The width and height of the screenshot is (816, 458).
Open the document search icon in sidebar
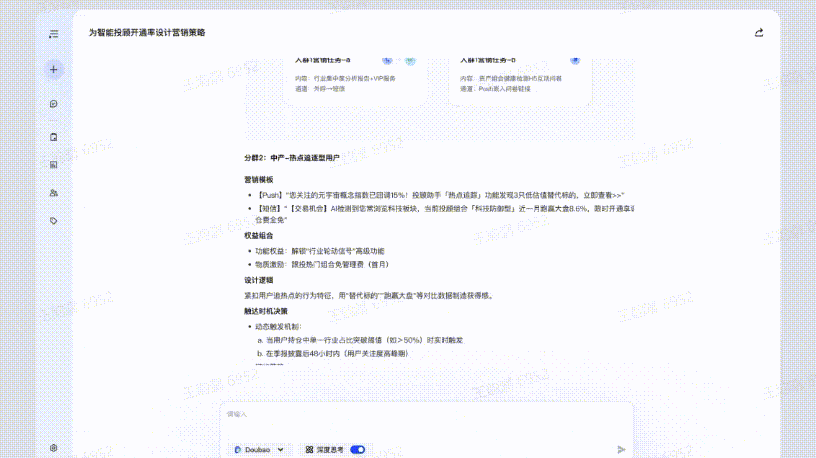(54, 137)
